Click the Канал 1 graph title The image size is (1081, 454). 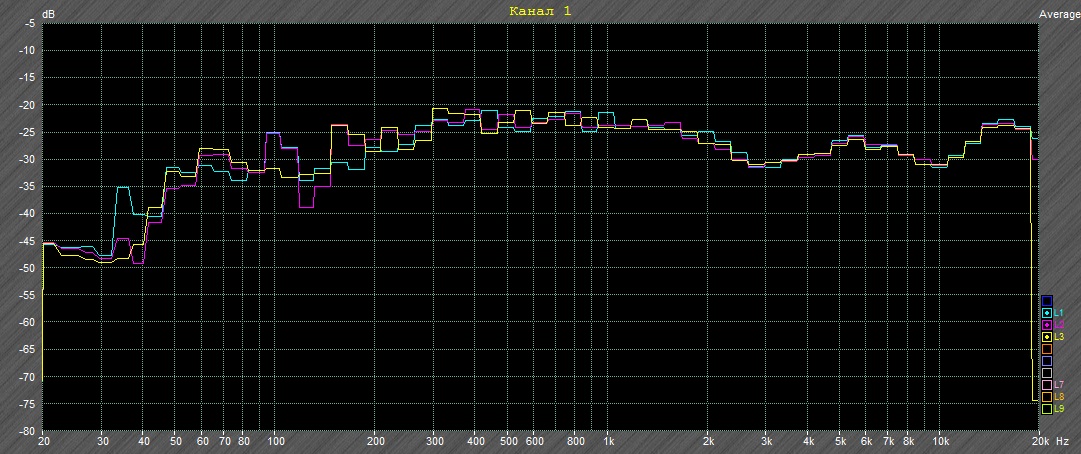coord(540,11)
